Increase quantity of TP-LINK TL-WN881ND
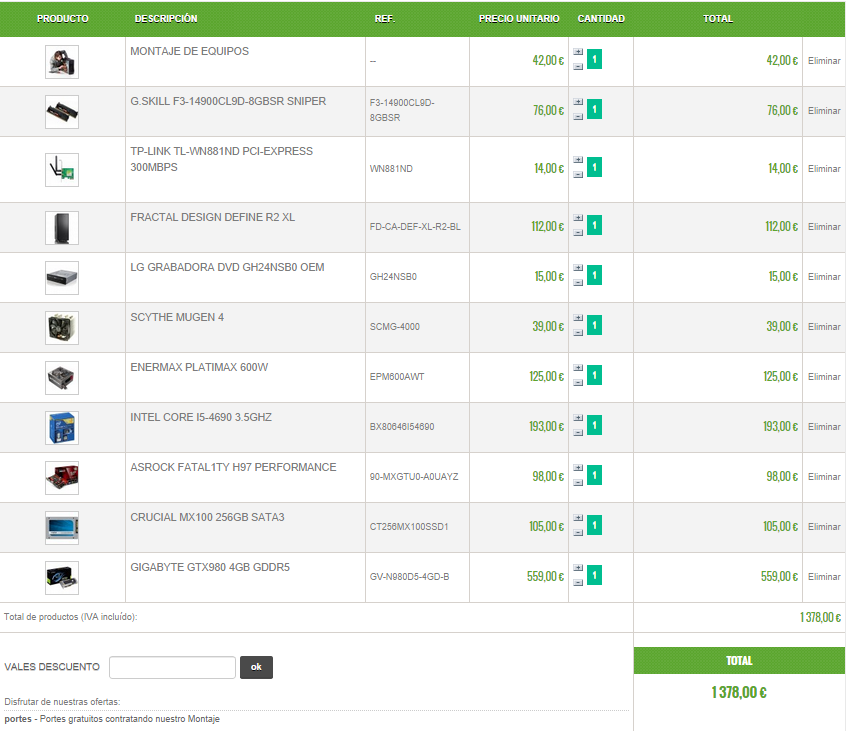Viewport: 846px width, 731px height. click(578, 160)
